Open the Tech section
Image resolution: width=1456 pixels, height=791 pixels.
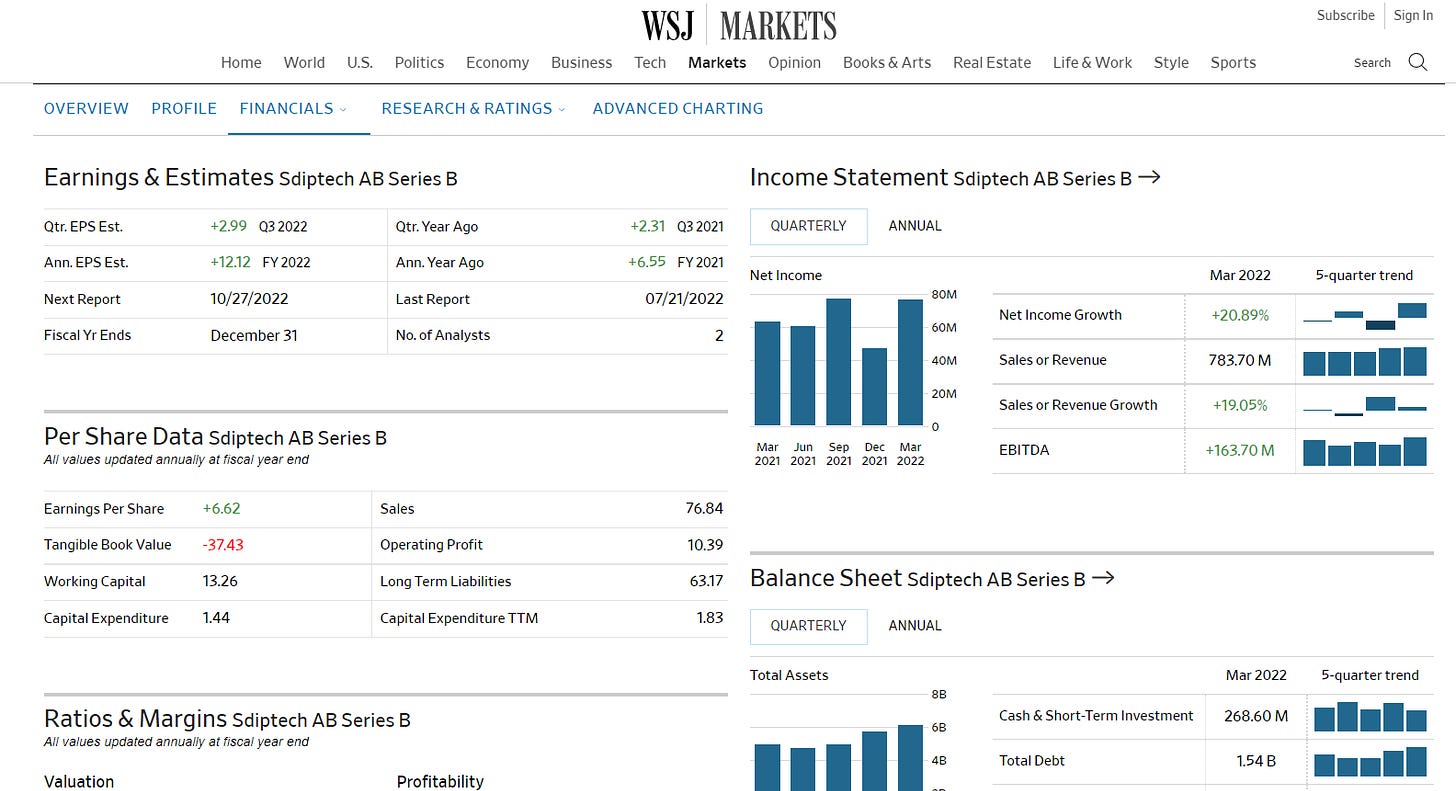(x=650, y=62)
